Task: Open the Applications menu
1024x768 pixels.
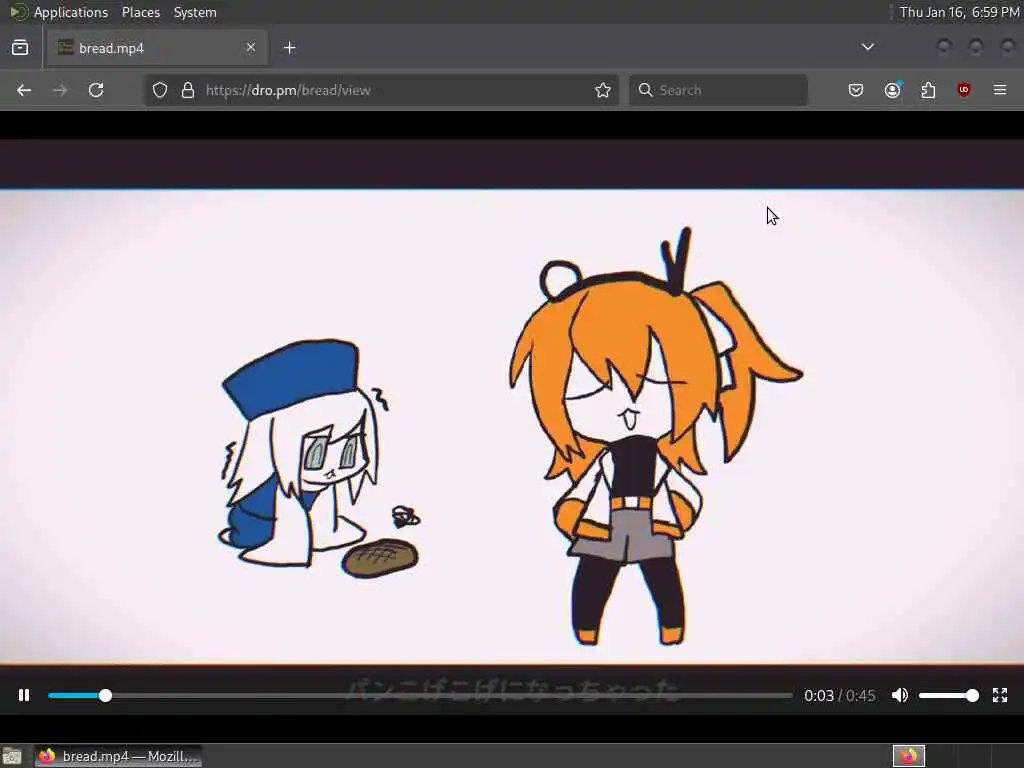Action: pos(71,12)
